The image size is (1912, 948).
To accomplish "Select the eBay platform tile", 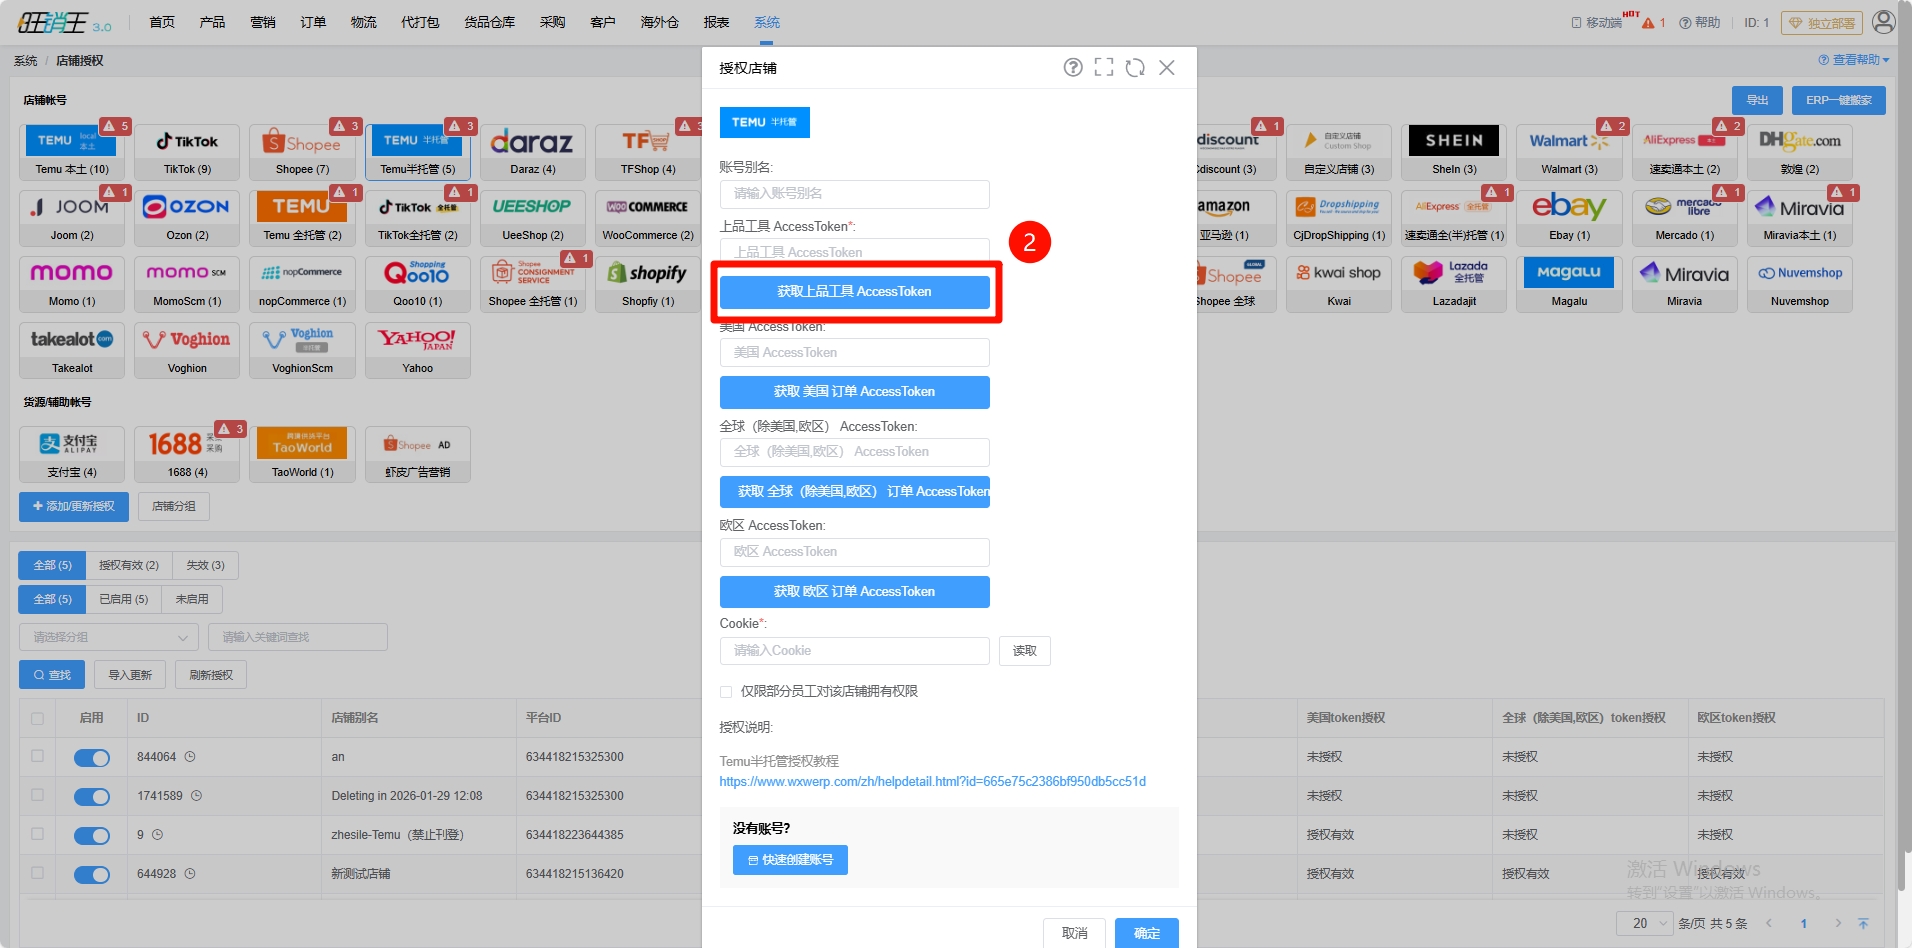I will (1569, 218).
